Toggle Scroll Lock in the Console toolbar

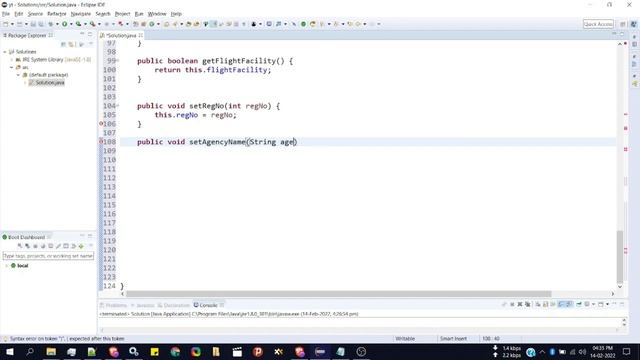545,304
